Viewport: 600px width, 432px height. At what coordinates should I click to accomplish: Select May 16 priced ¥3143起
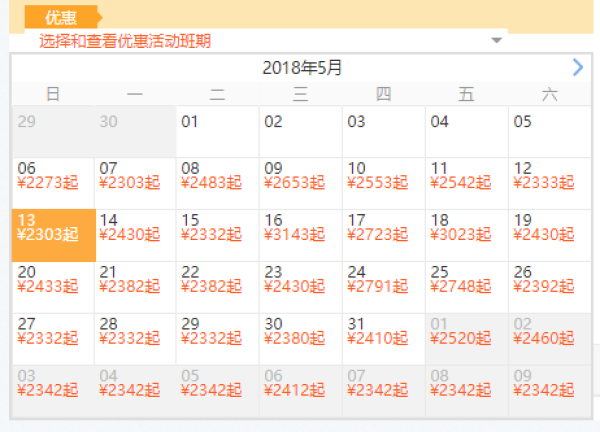(x=301, y=235)
